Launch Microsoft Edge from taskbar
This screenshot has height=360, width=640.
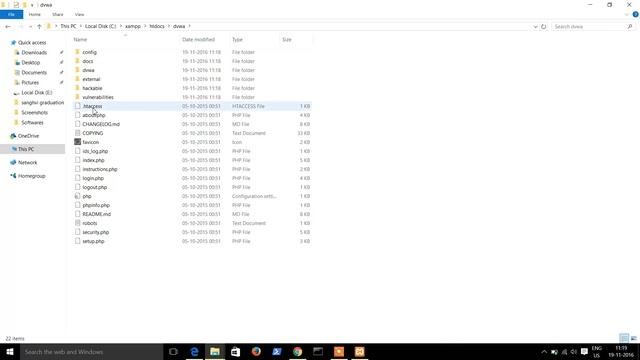tap(194, 351)
